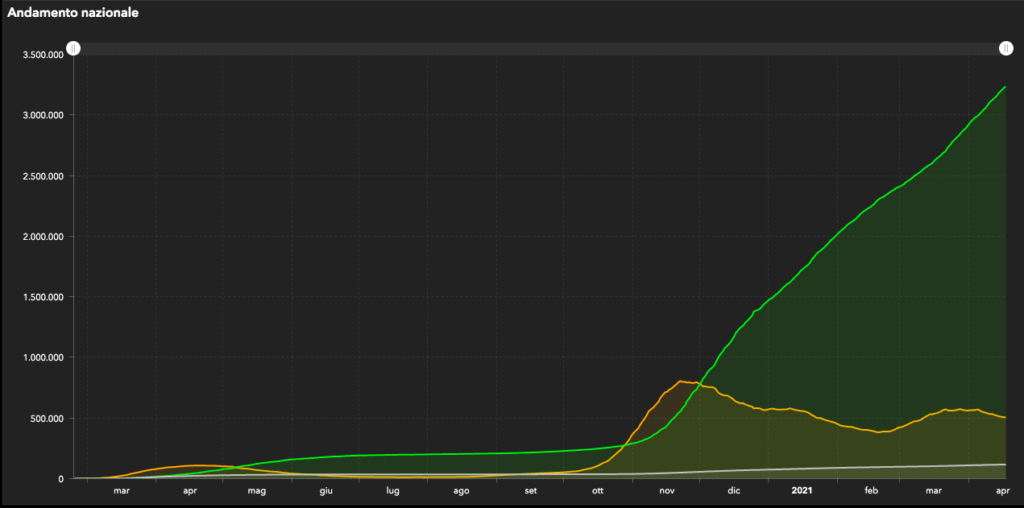Click the 3.500.000 y-axis label
This screenshot has width=1024, height=508.
pyautogui.click(x=43, y=55)
